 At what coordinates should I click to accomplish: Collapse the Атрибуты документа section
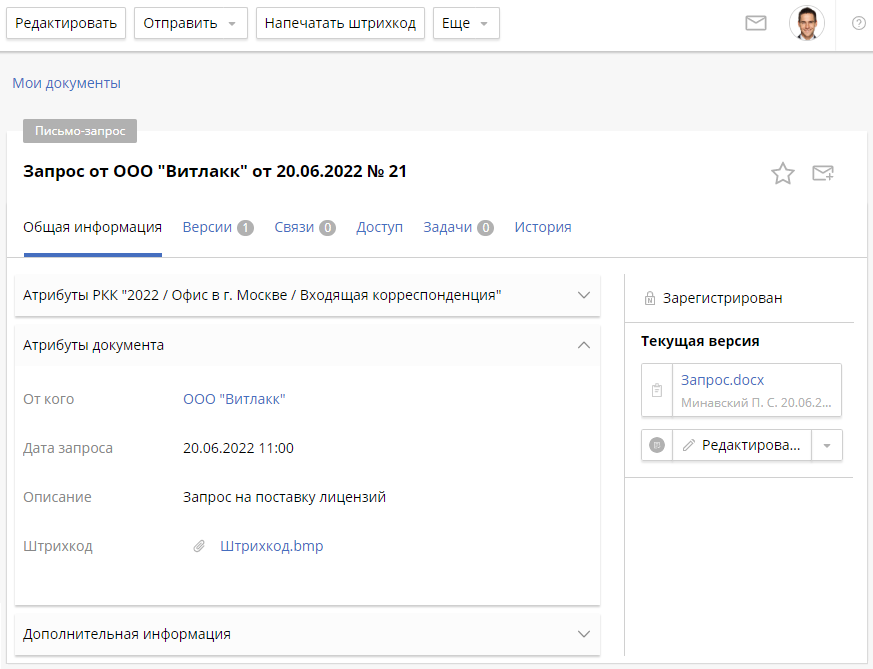click(x=584, y=345)
